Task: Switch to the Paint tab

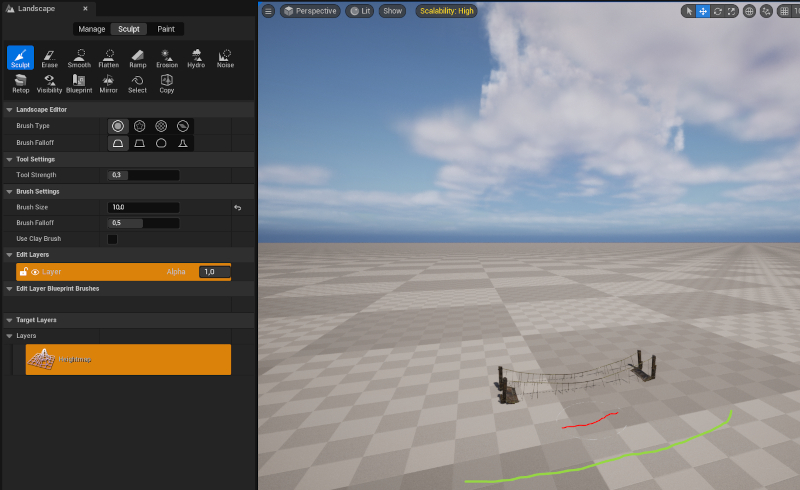Action: 165,29
